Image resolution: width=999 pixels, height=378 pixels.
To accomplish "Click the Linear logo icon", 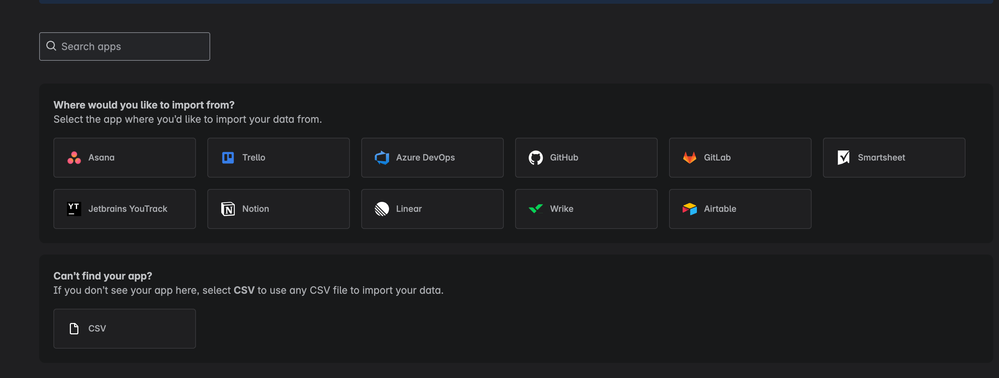I will click(x=382, y=209).
